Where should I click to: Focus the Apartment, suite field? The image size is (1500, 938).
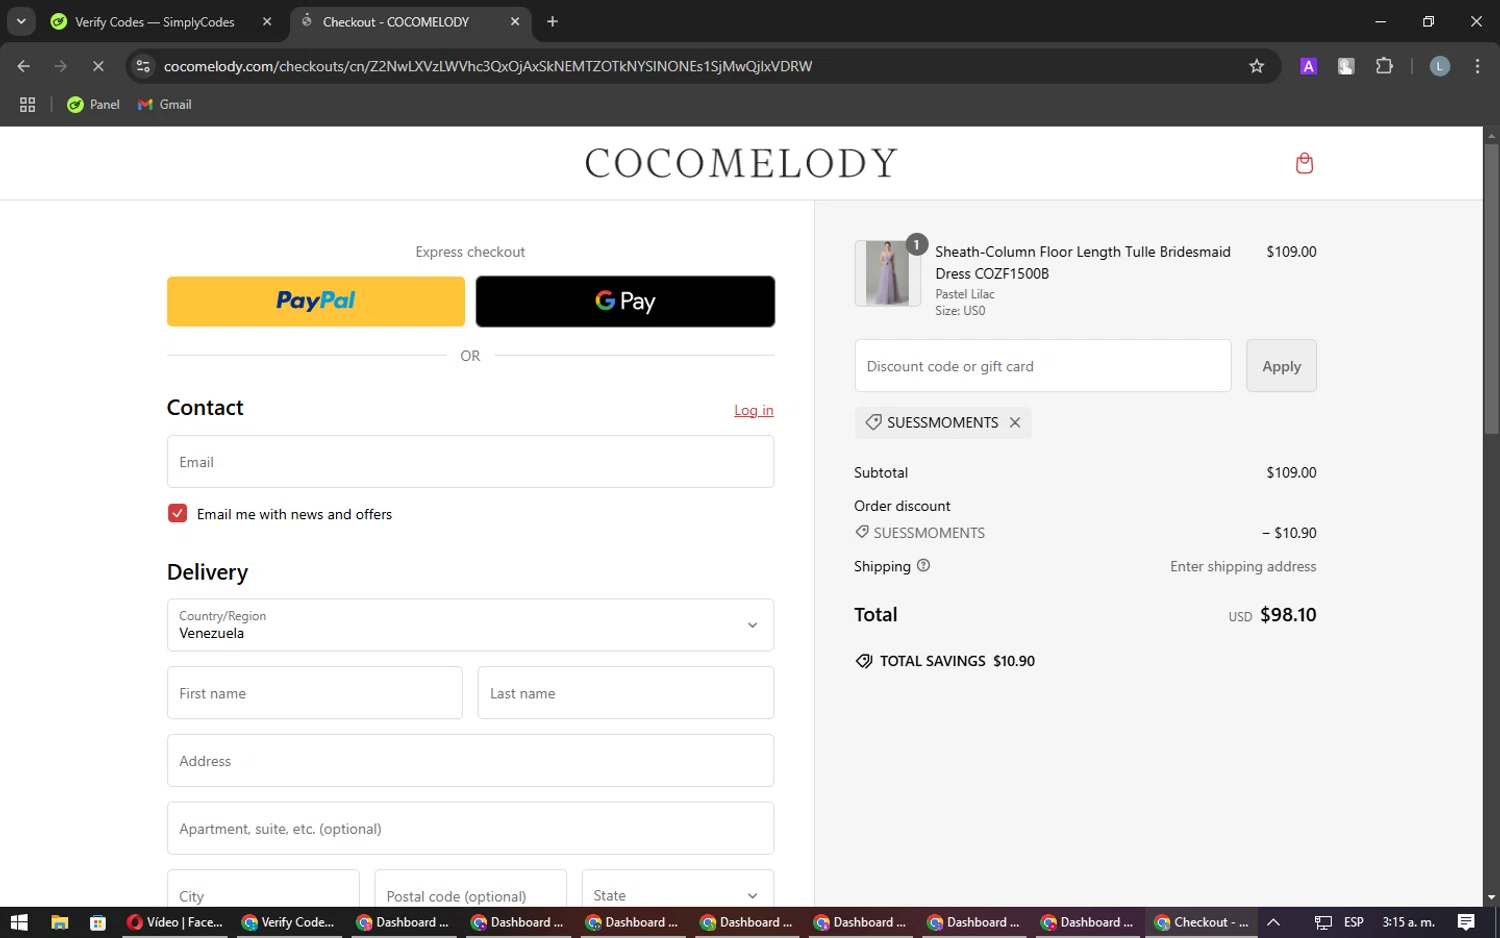point(470,828)
